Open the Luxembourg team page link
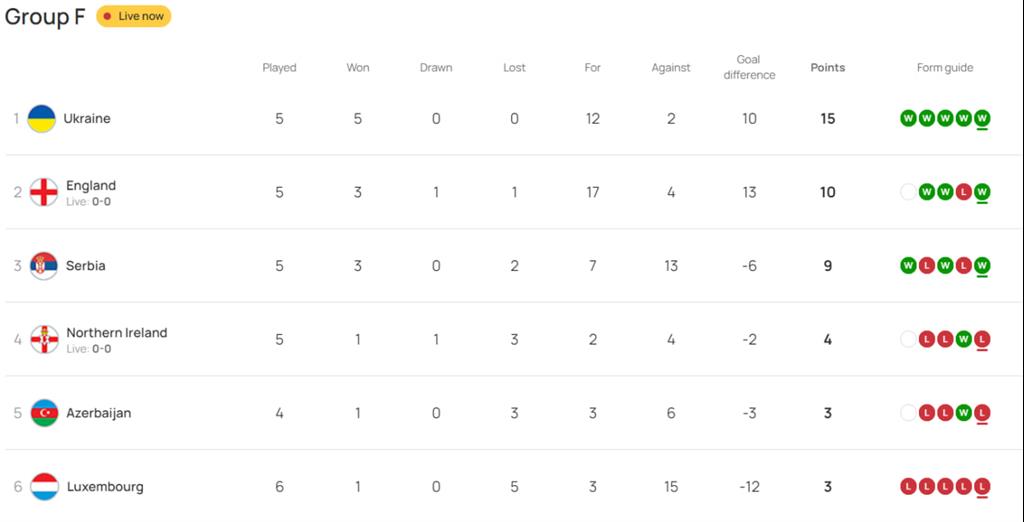 [105, 487]
